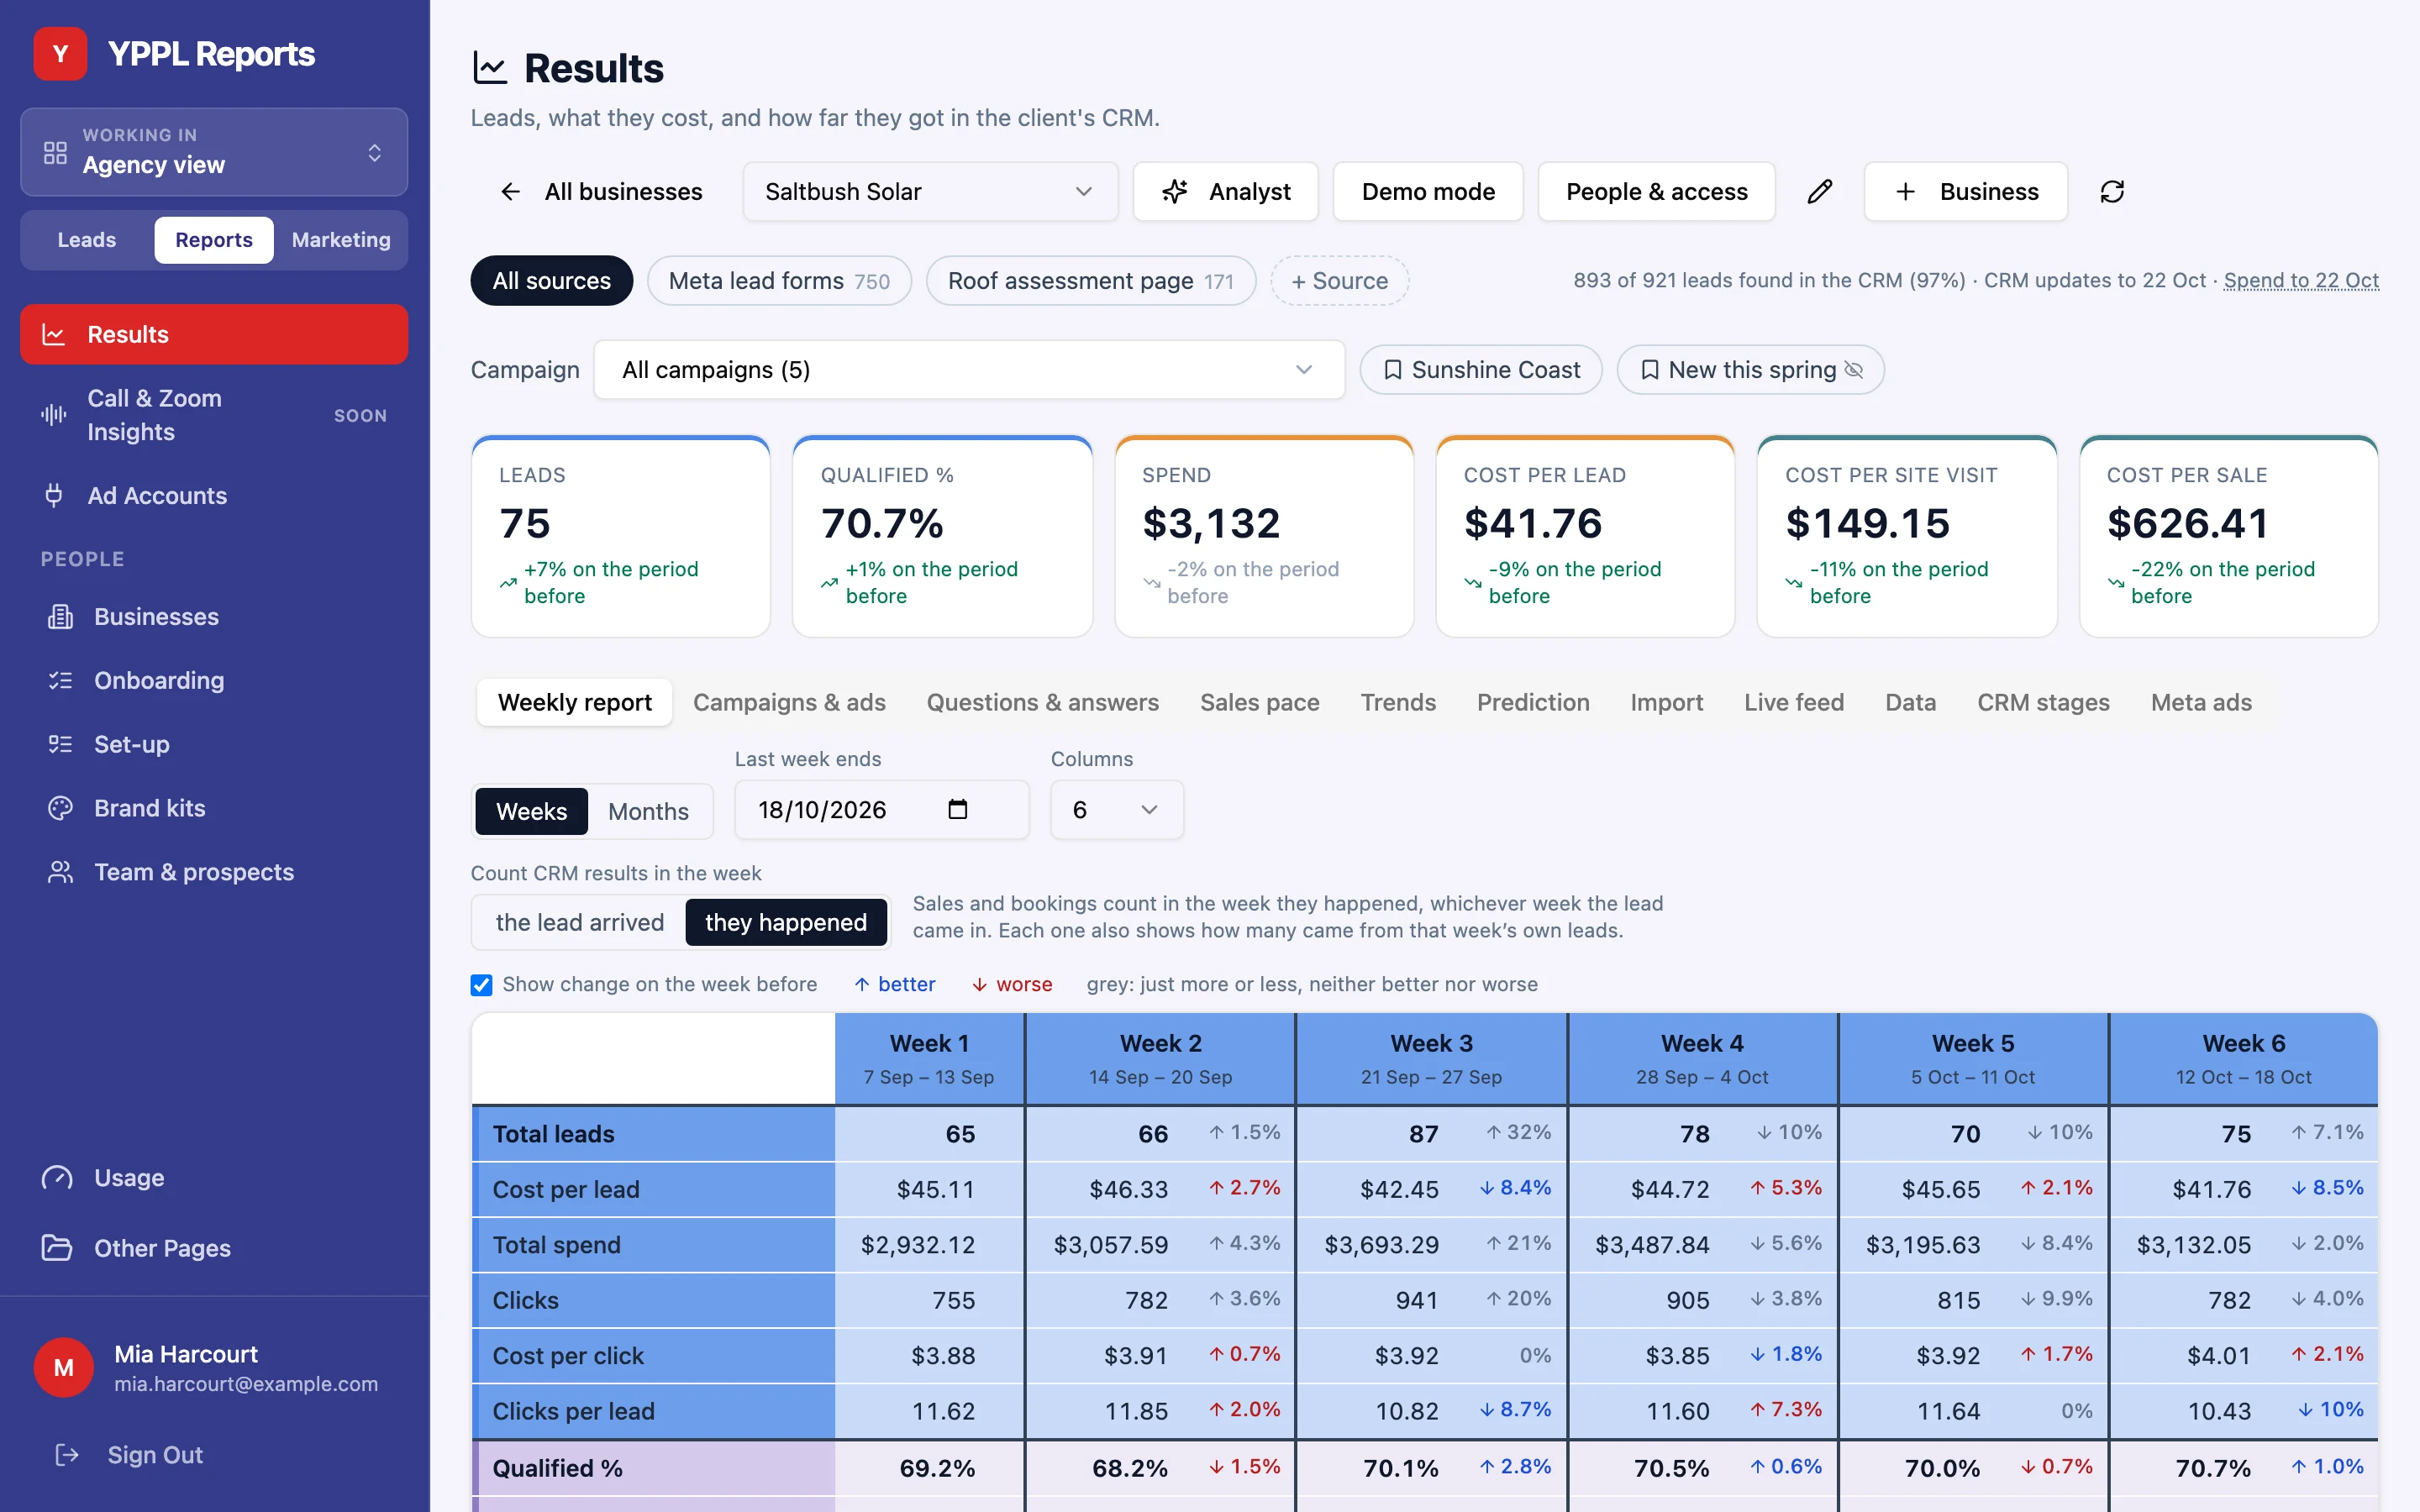Open the Campaigns & ads tab
Image resolution: width=2420 pixels, height=1512 pixels.
(789, 702)
